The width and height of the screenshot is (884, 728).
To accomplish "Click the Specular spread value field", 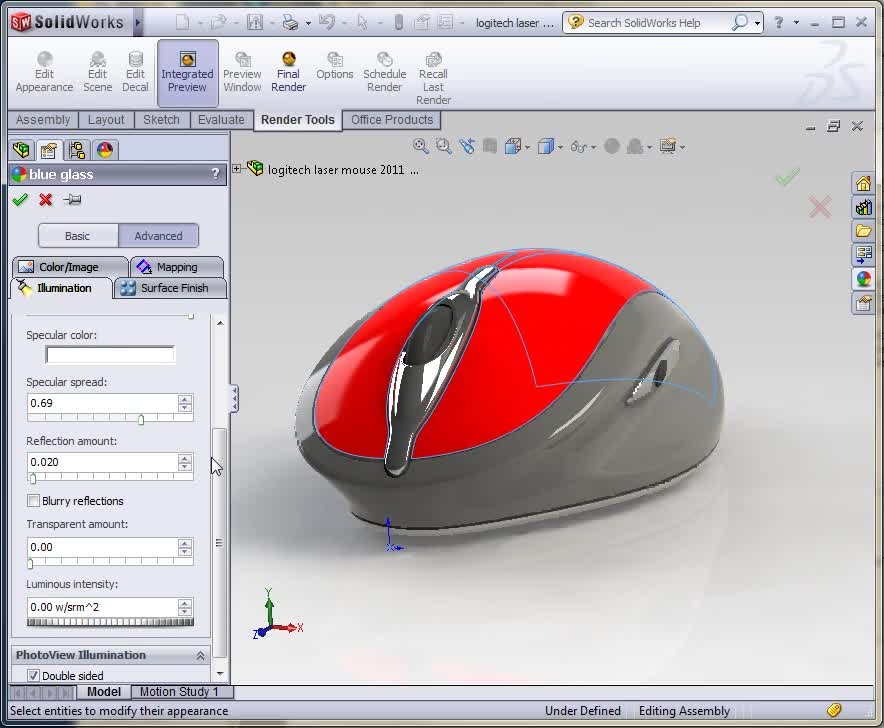I will 102,403.
